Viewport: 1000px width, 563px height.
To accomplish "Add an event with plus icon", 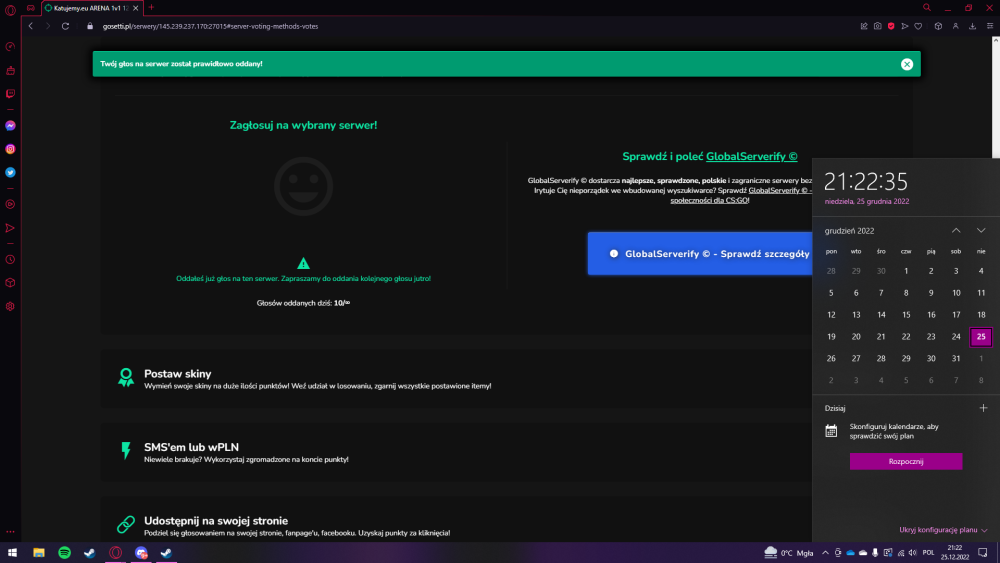I will click(983, 408).
